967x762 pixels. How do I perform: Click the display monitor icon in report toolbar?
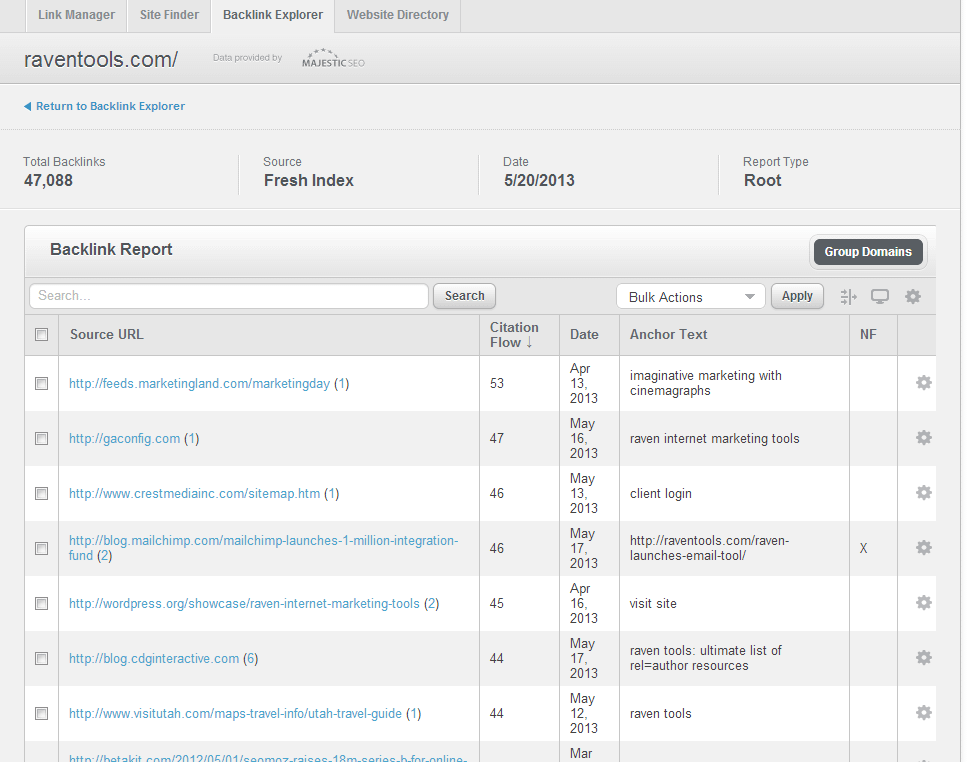click(x=880, y=297)
